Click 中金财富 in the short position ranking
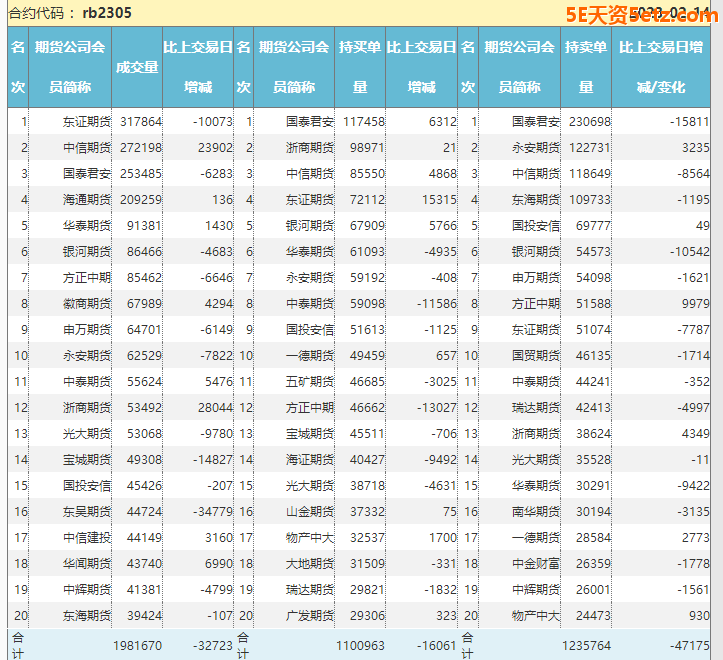The height and width of the screenshot is (660, 723). click(536, 564)
